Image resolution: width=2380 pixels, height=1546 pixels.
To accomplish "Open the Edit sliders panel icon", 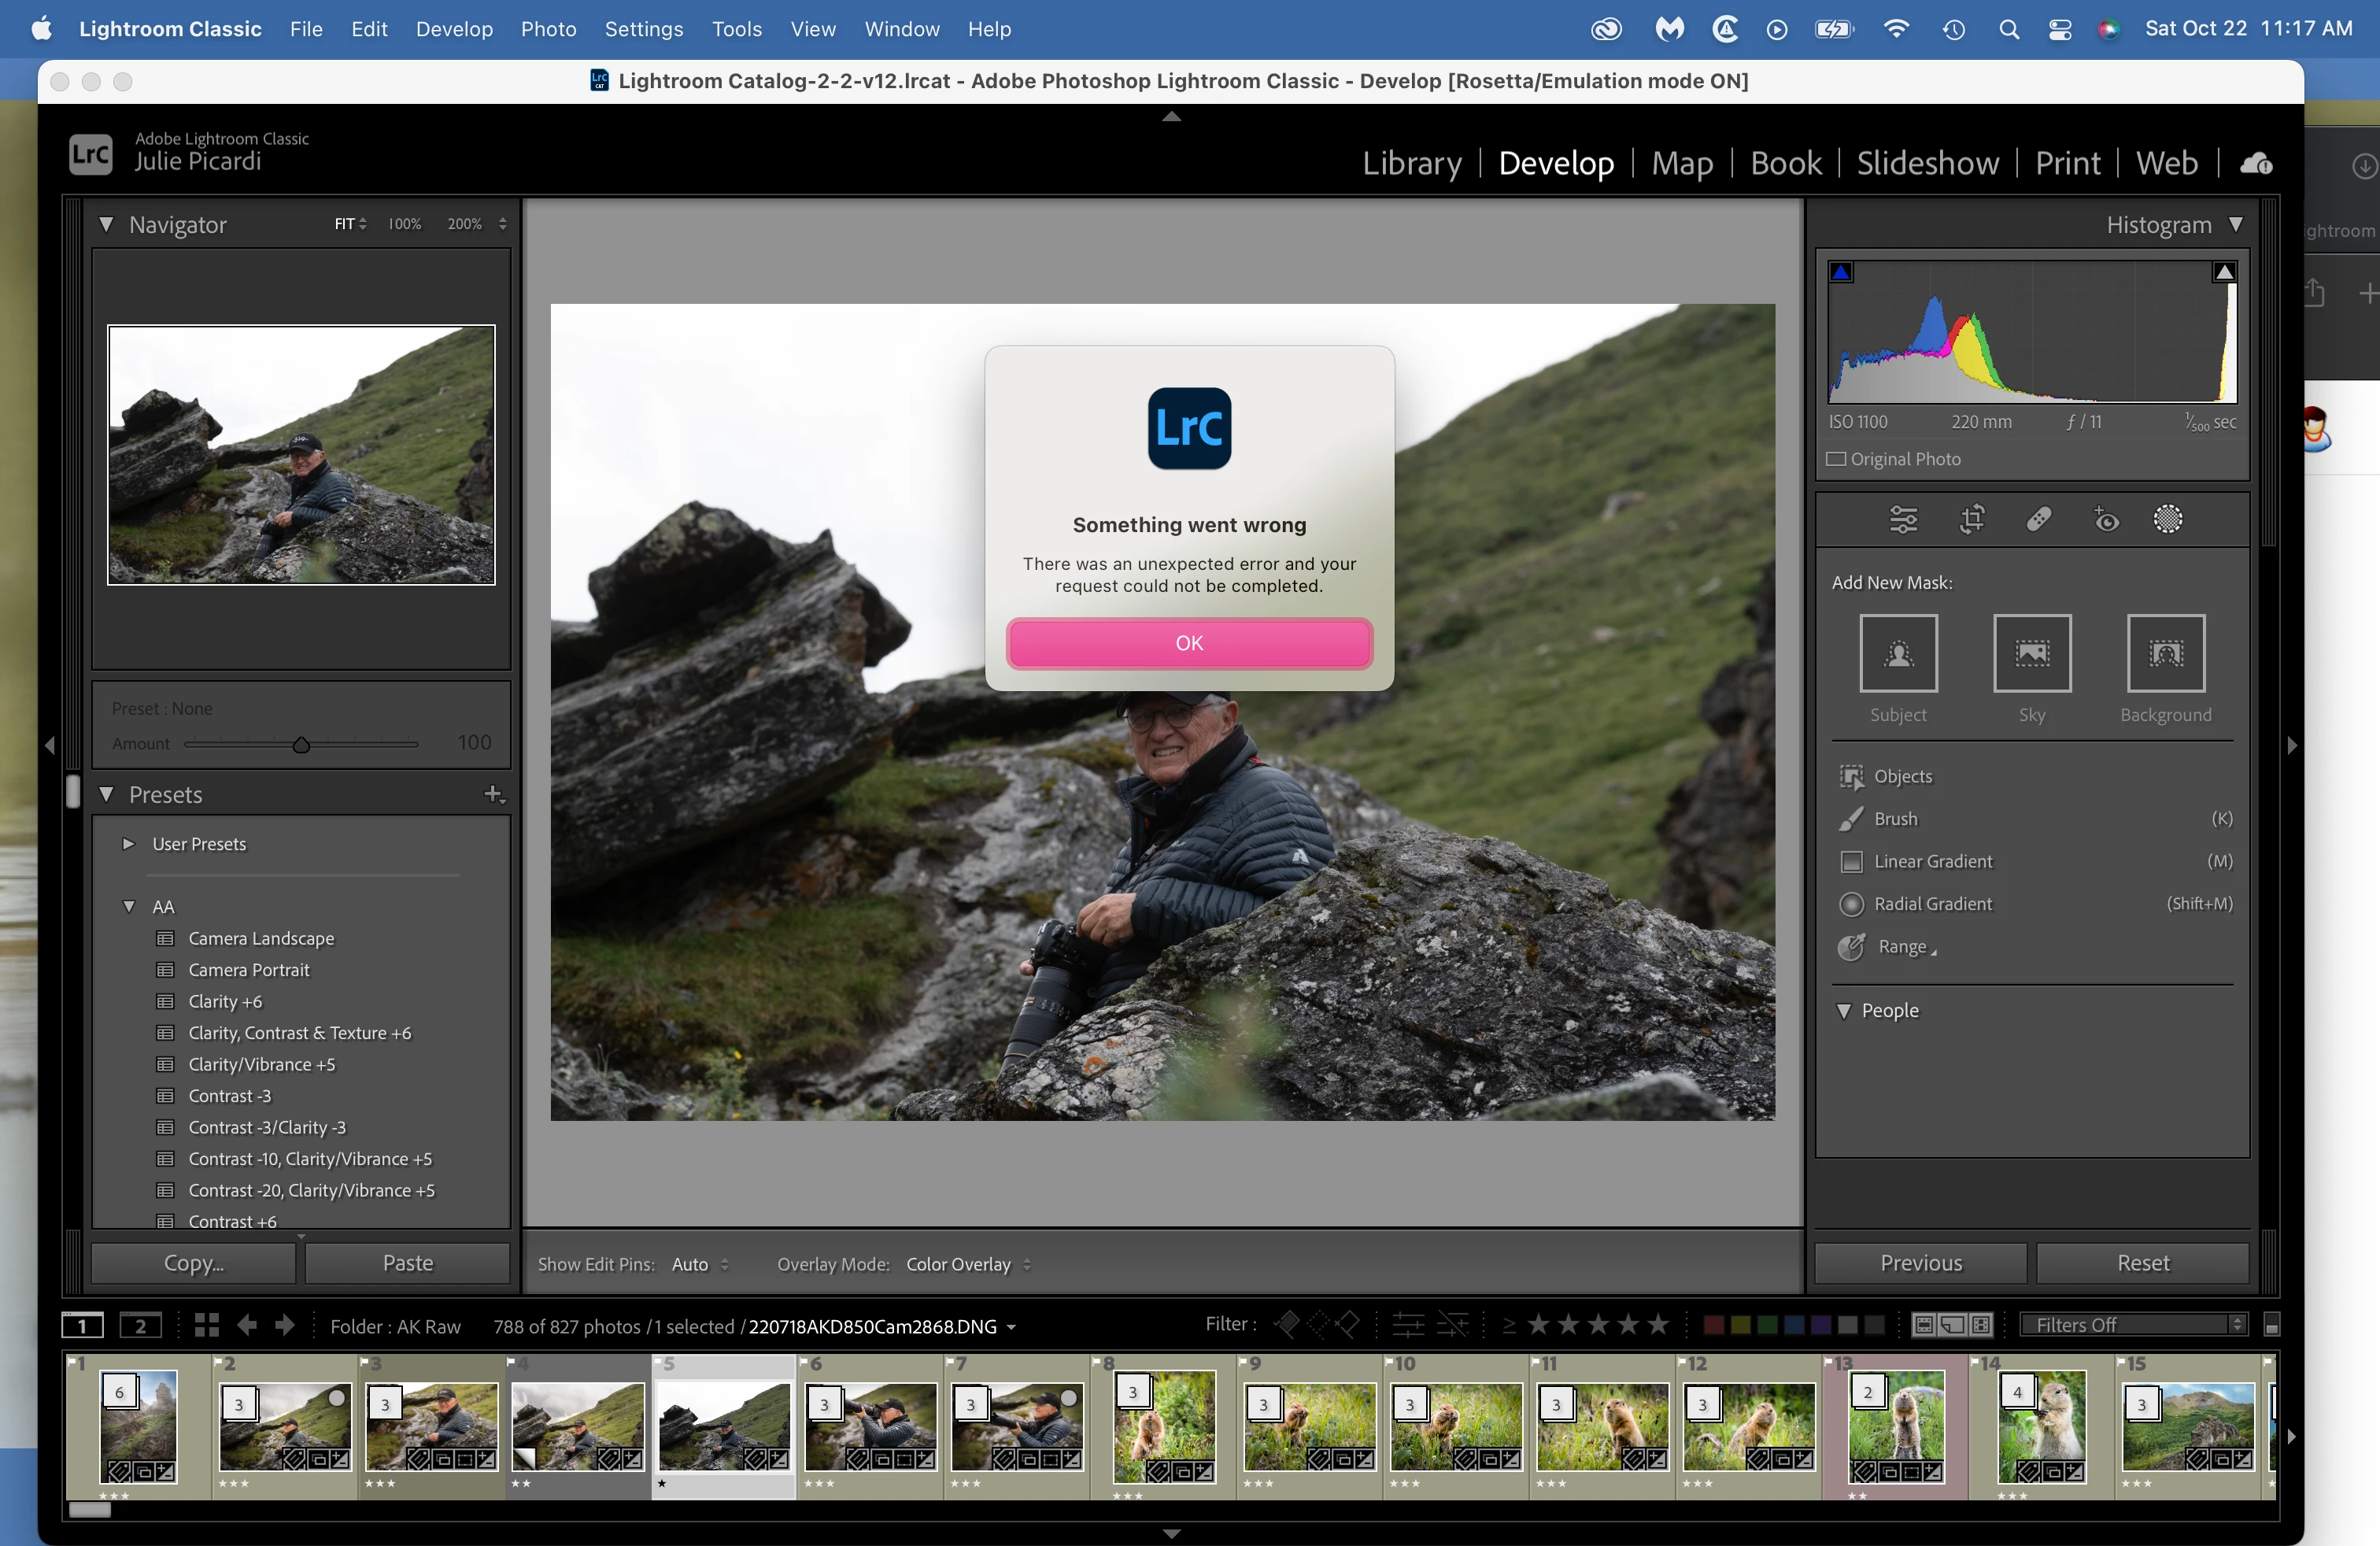I will [x=1902, y=519].
